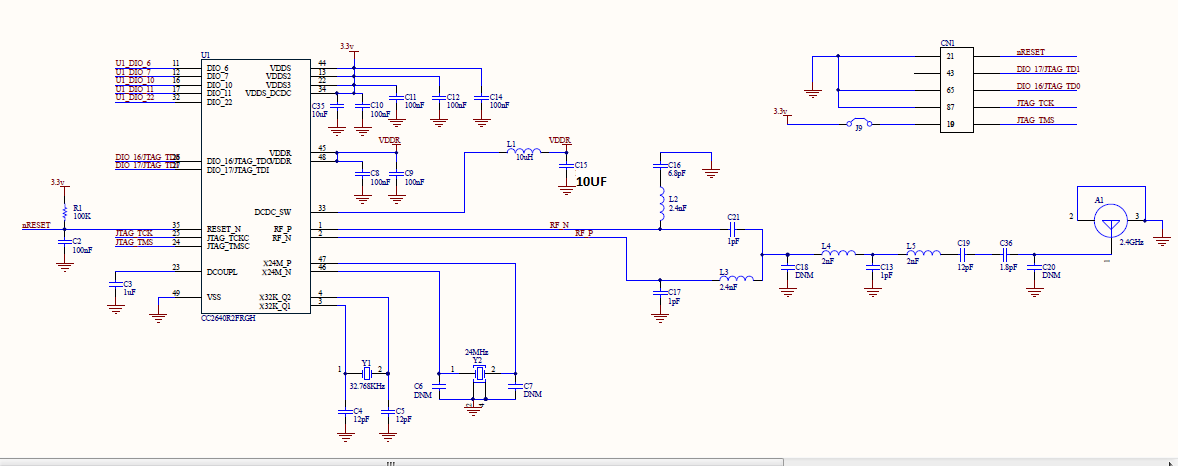Select the 3.3v power symbol above U1

(350, 49)
